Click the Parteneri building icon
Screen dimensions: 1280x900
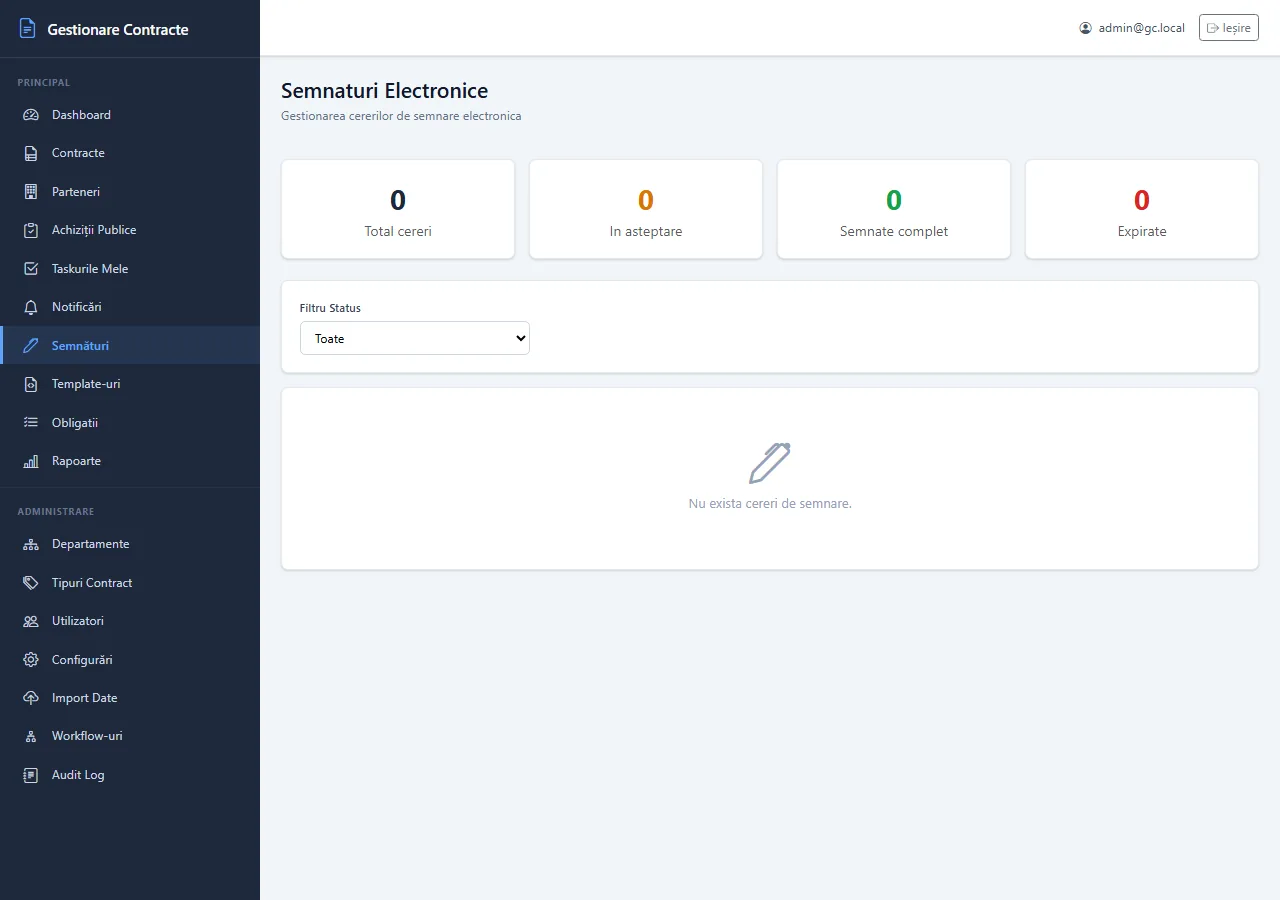[x=31, y=192]
